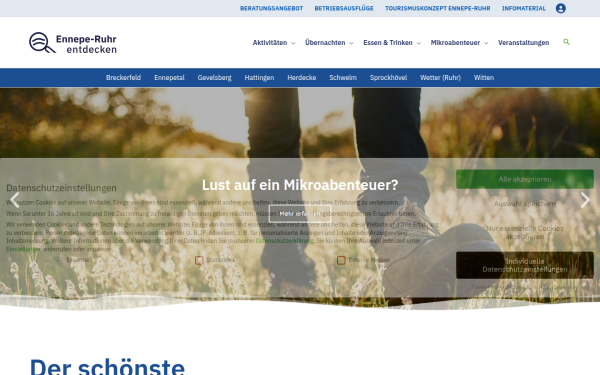The width and height of the screenshot is (600, 375).
Task: Select Schwelm in city bar
Action: [x=343, y=78]
